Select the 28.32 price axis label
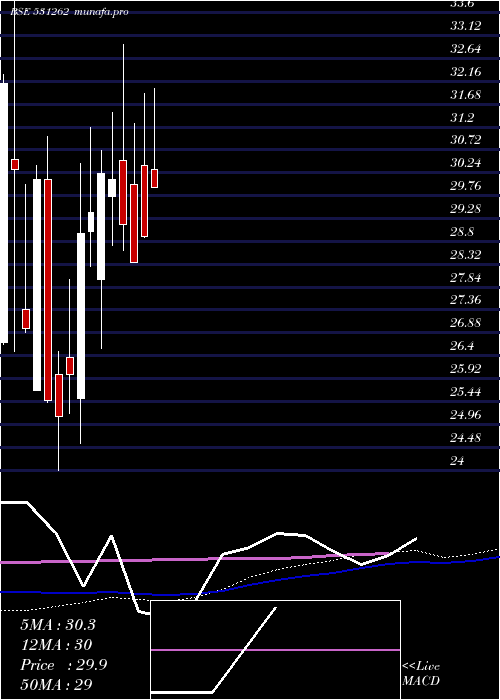Screen dimensions: 500x700 [466, 254]
